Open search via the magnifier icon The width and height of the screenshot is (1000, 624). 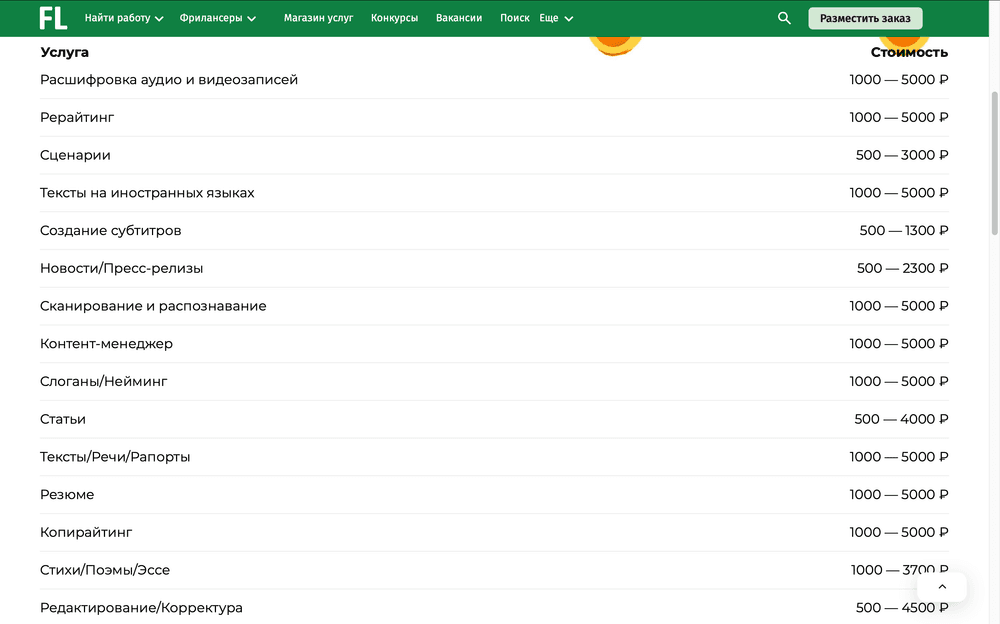784,18
